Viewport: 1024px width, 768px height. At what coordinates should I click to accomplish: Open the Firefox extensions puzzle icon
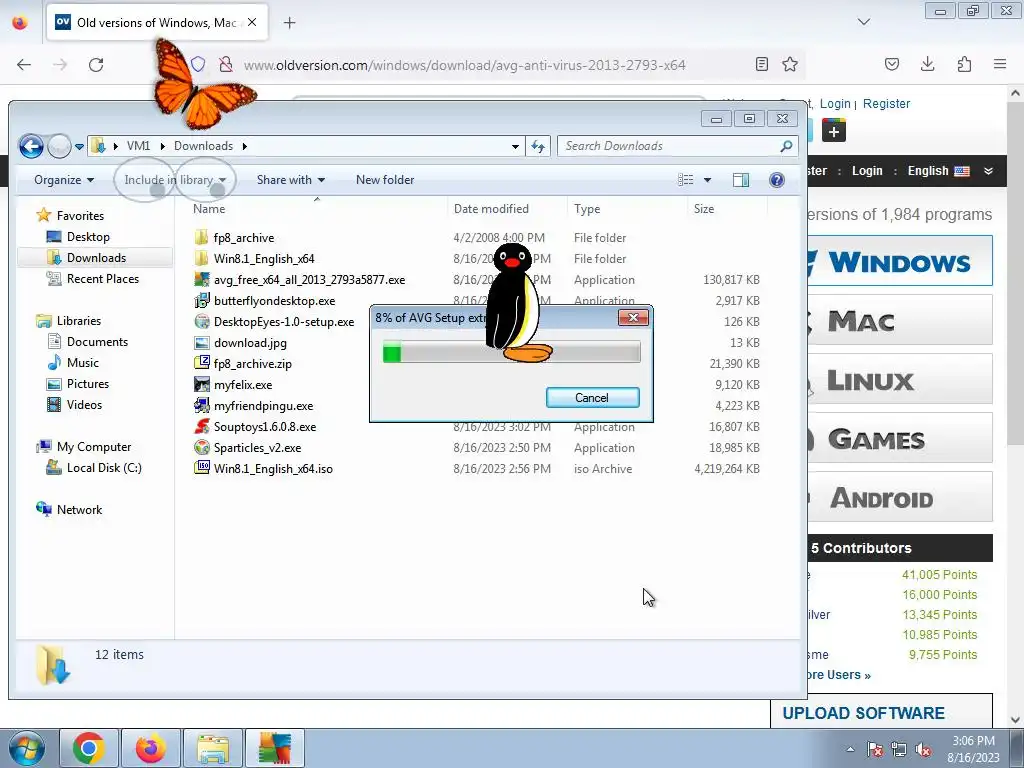tap(964, 64)
